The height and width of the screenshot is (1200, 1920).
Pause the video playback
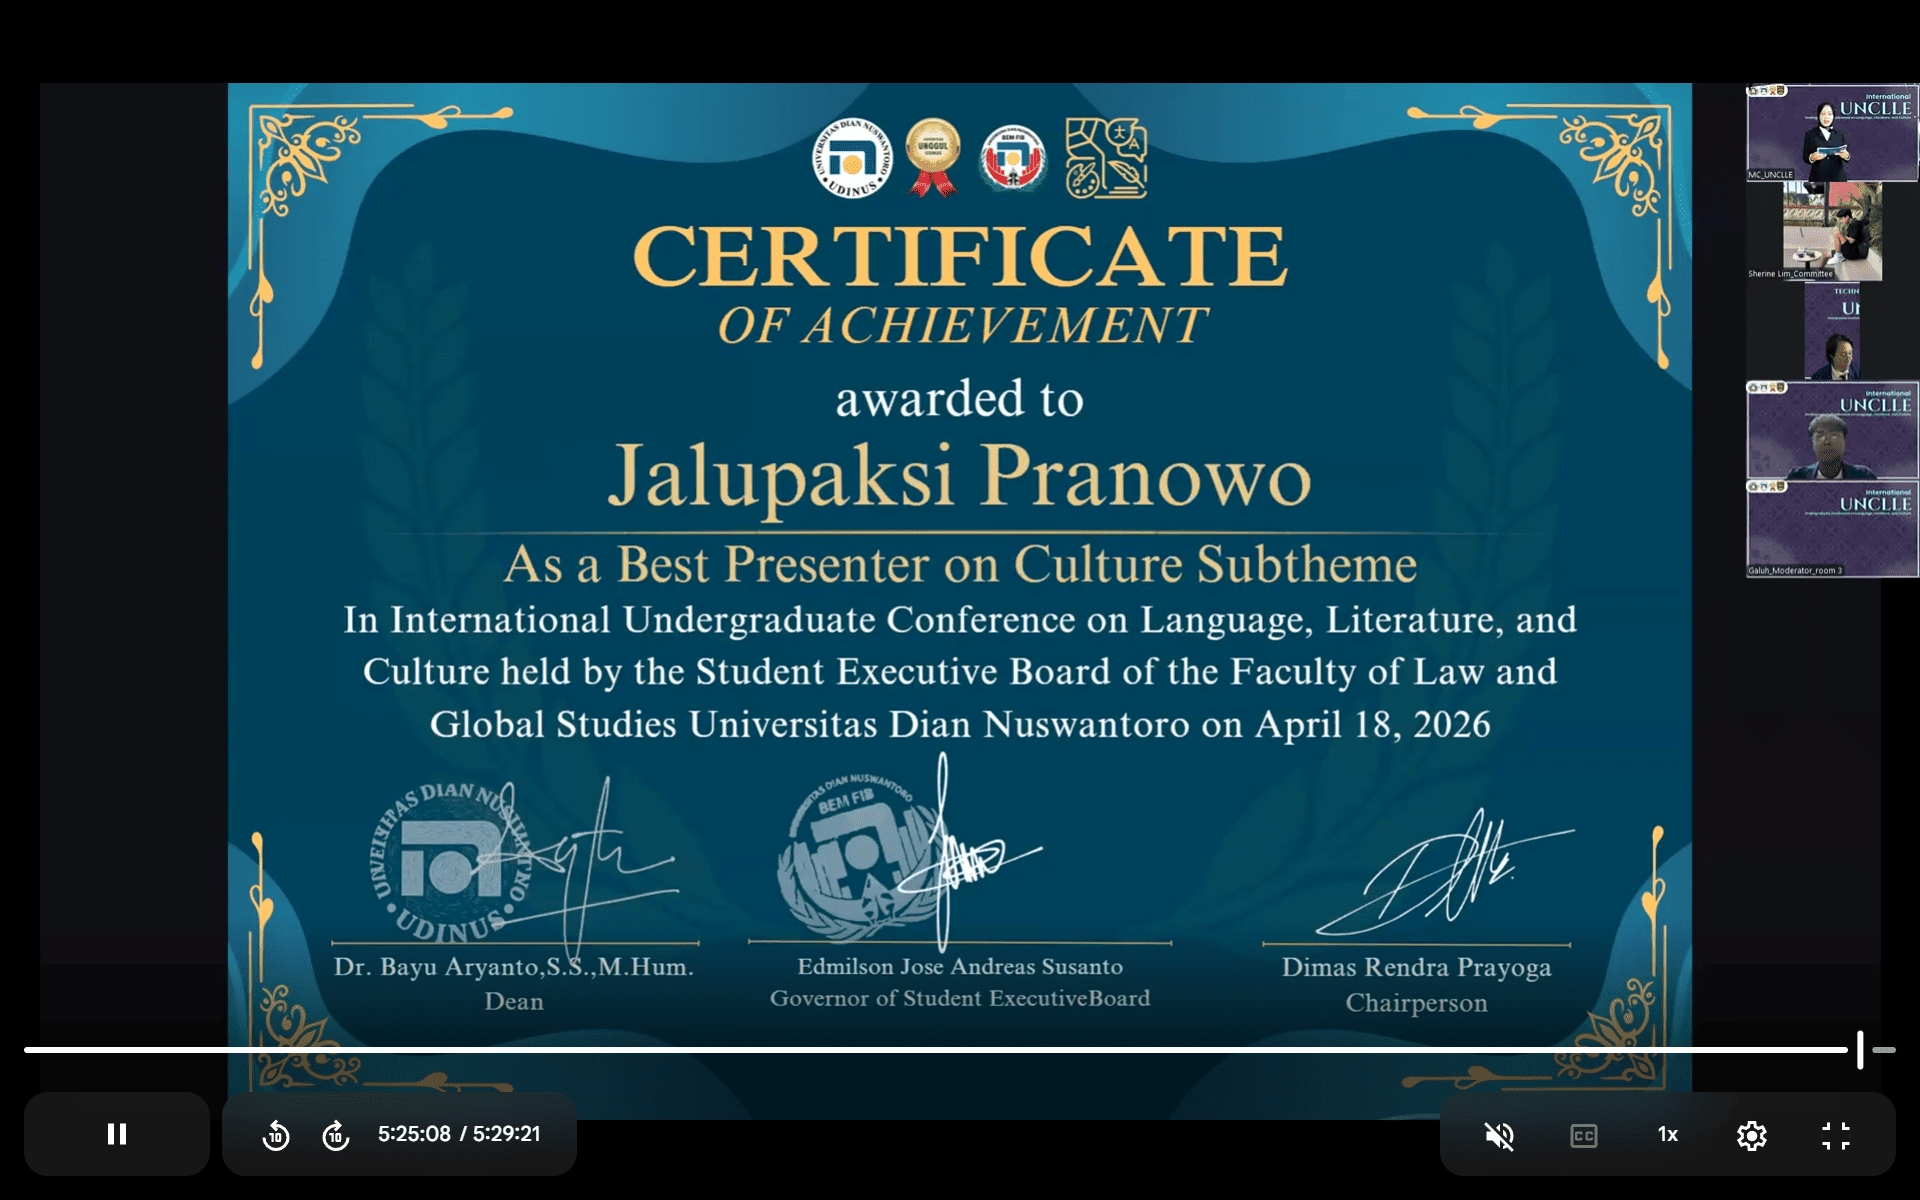tap(117, 1134)
